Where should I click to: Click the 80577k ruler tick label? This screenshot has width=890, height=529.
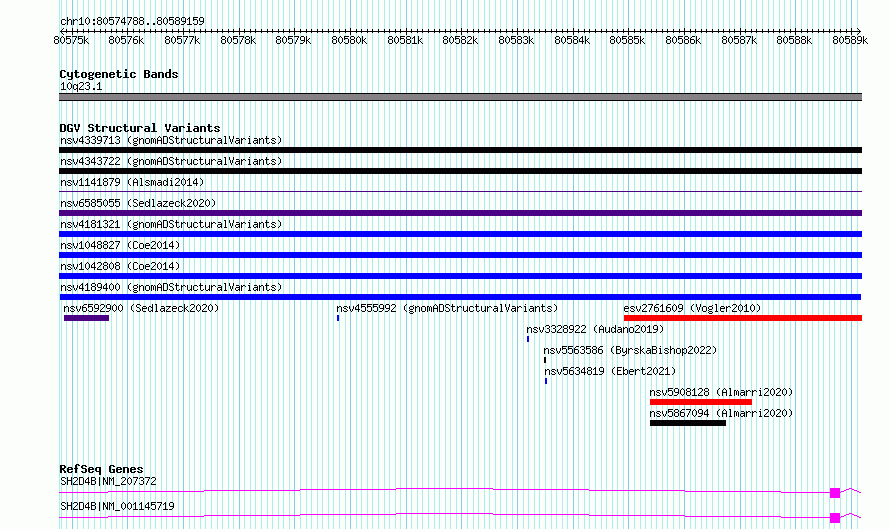(x=182, y=40)
